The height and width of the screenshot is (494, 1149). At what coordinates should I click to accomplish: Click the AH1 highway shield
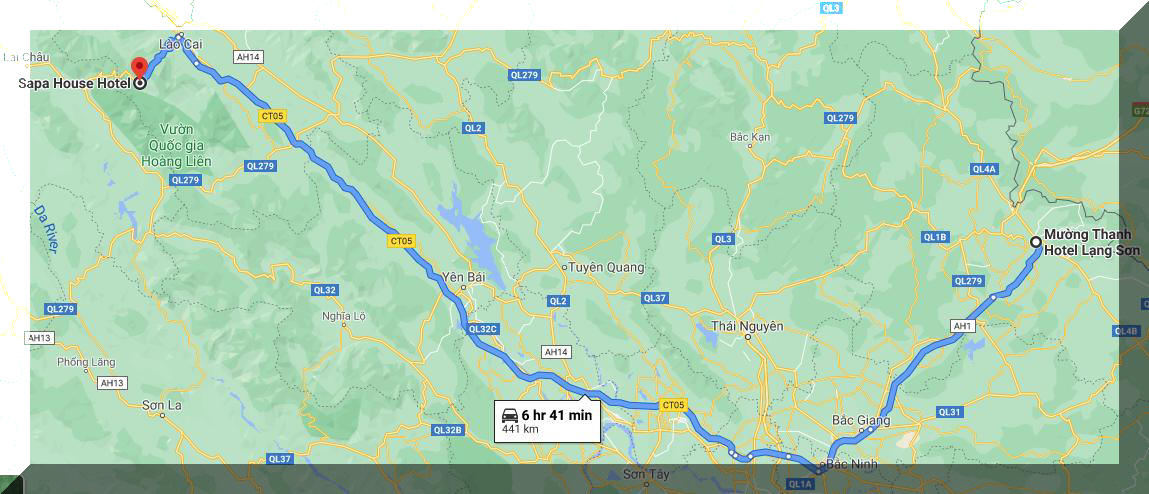tap(962, 325)
